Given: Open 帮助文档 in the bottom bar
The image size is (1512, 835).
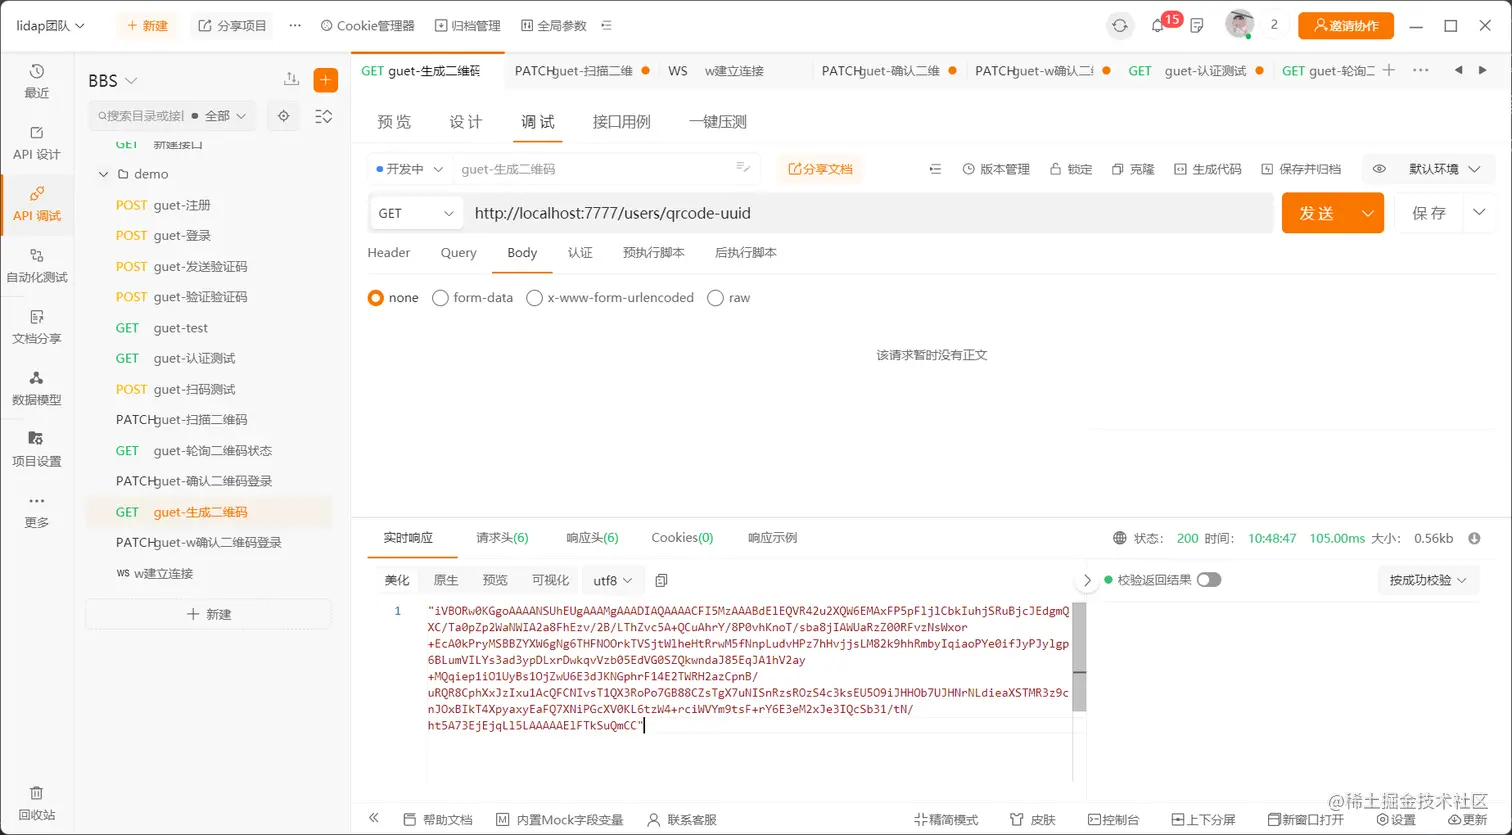Looking at the screenshot, I should [438, 820].
